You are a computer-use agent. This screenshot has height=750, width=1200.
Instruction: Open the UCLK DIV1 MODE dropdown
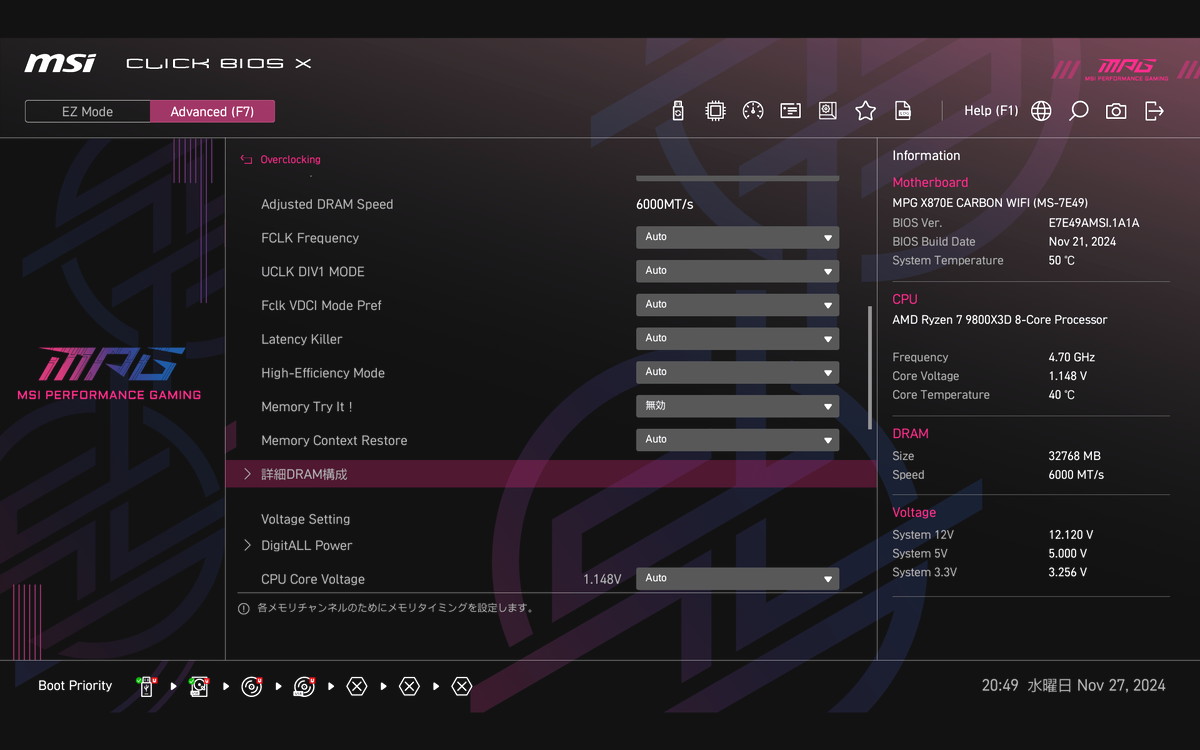pyautogui.click(x=737, y=271)
